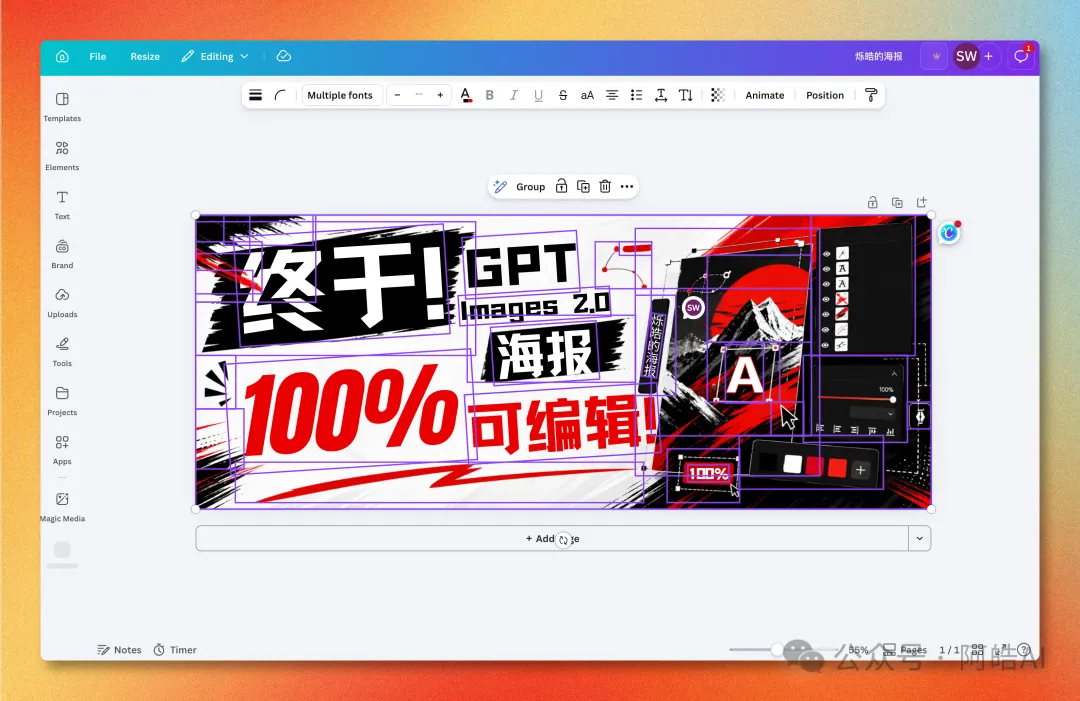Image resolution: width=1080 pixels, height=701 pixels.
Task: Click the crown premium icon
Action: coord(936,56)
